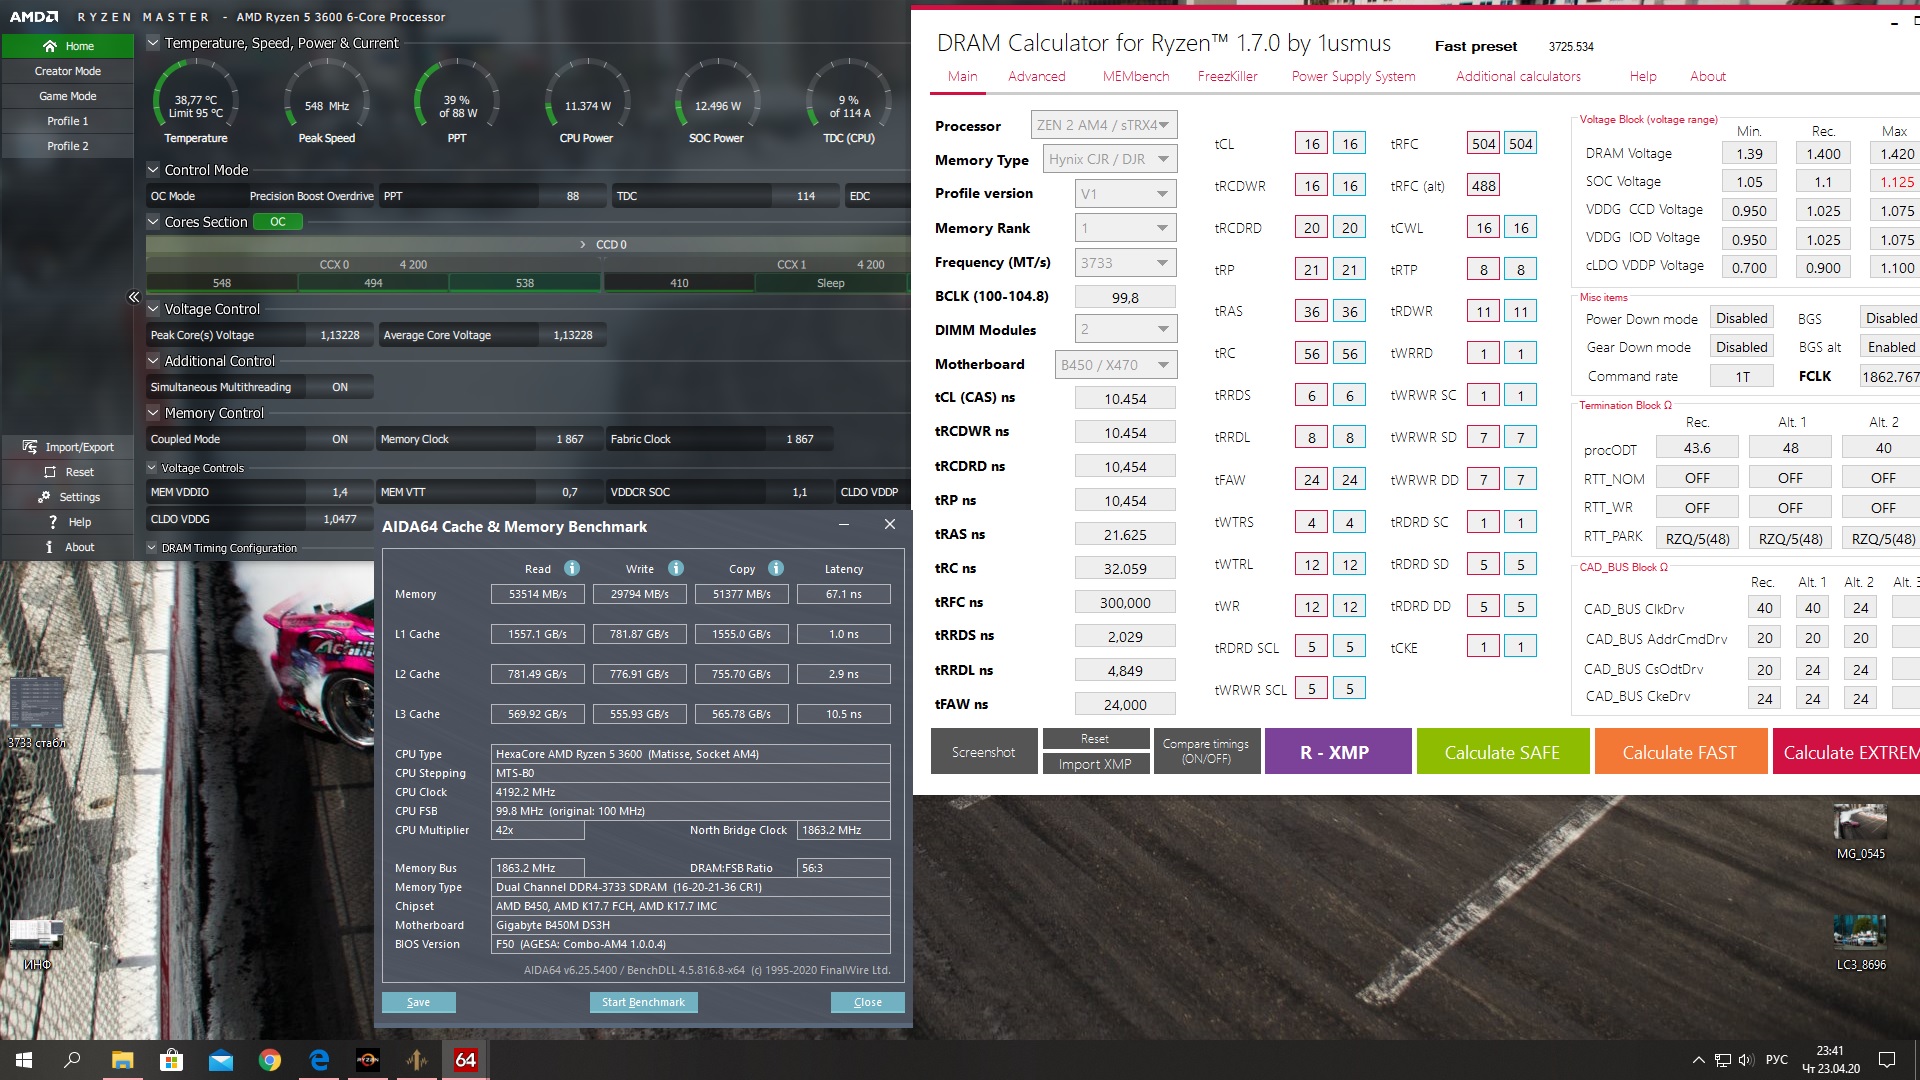The image size is (1920, 1080).
Task: Toggle Coupled Mode ON switch
Action: [x=340, y=439]
